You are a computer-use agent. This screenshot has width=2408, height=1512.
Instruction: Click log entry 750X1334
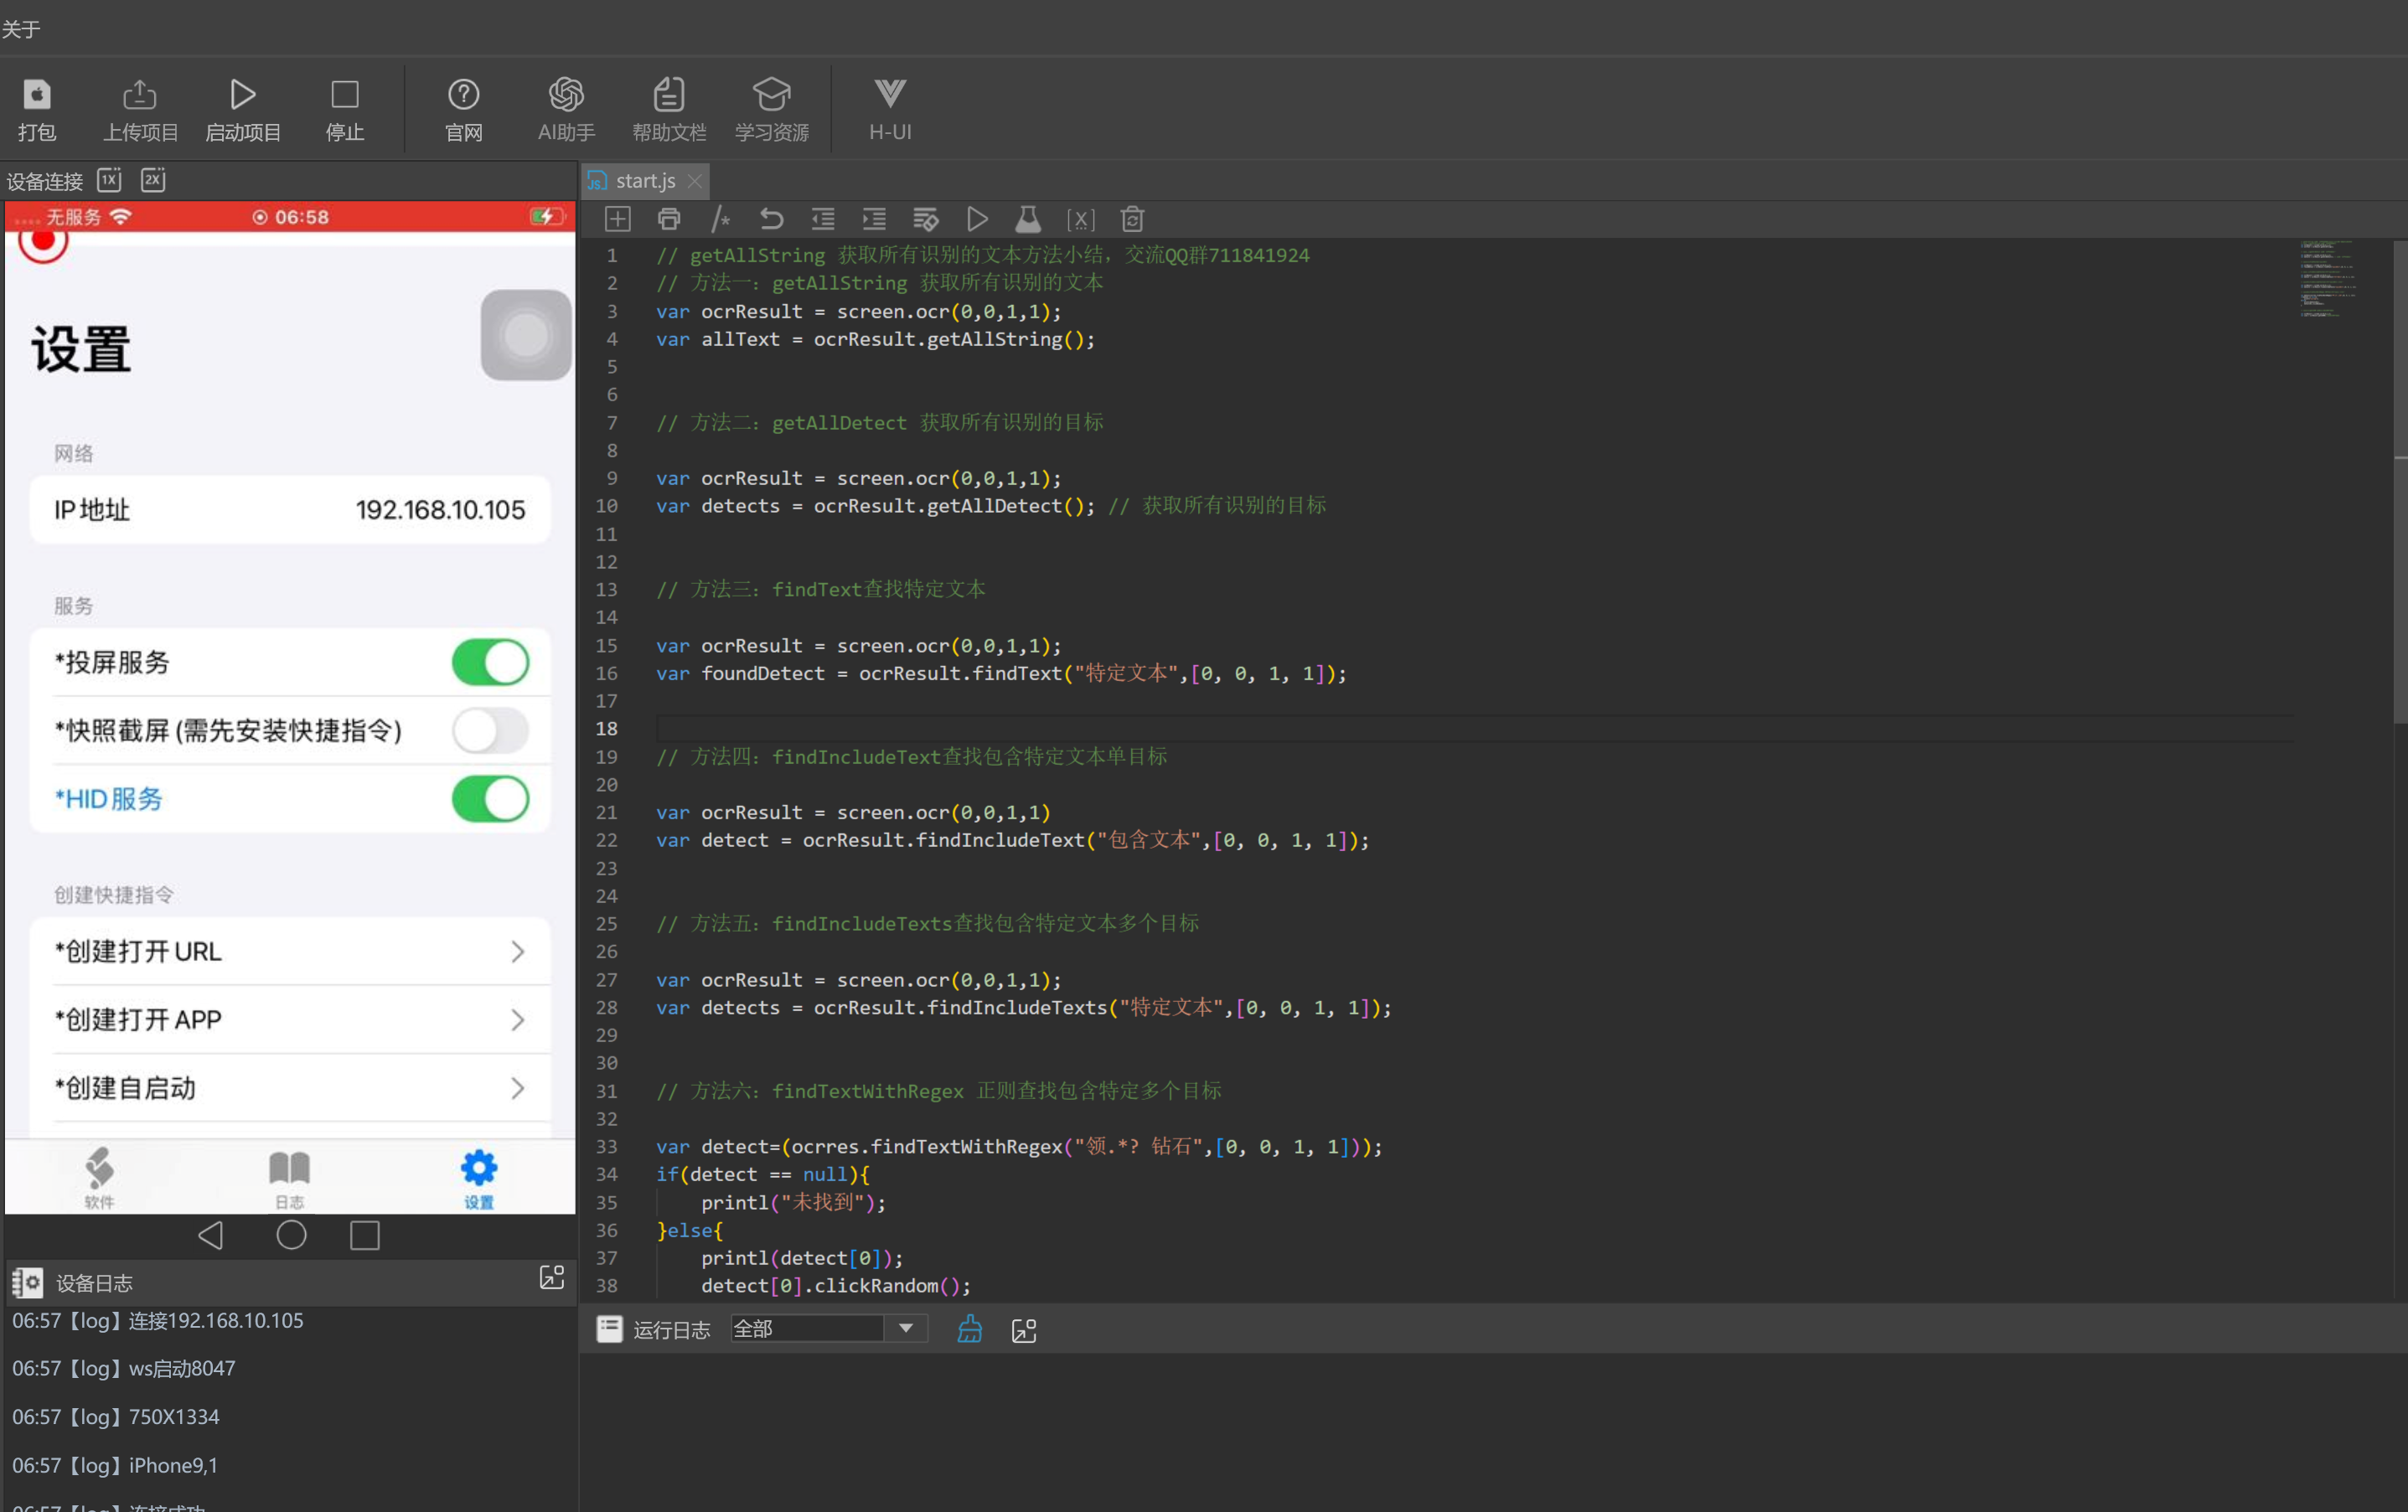[x=115, y=1417]
